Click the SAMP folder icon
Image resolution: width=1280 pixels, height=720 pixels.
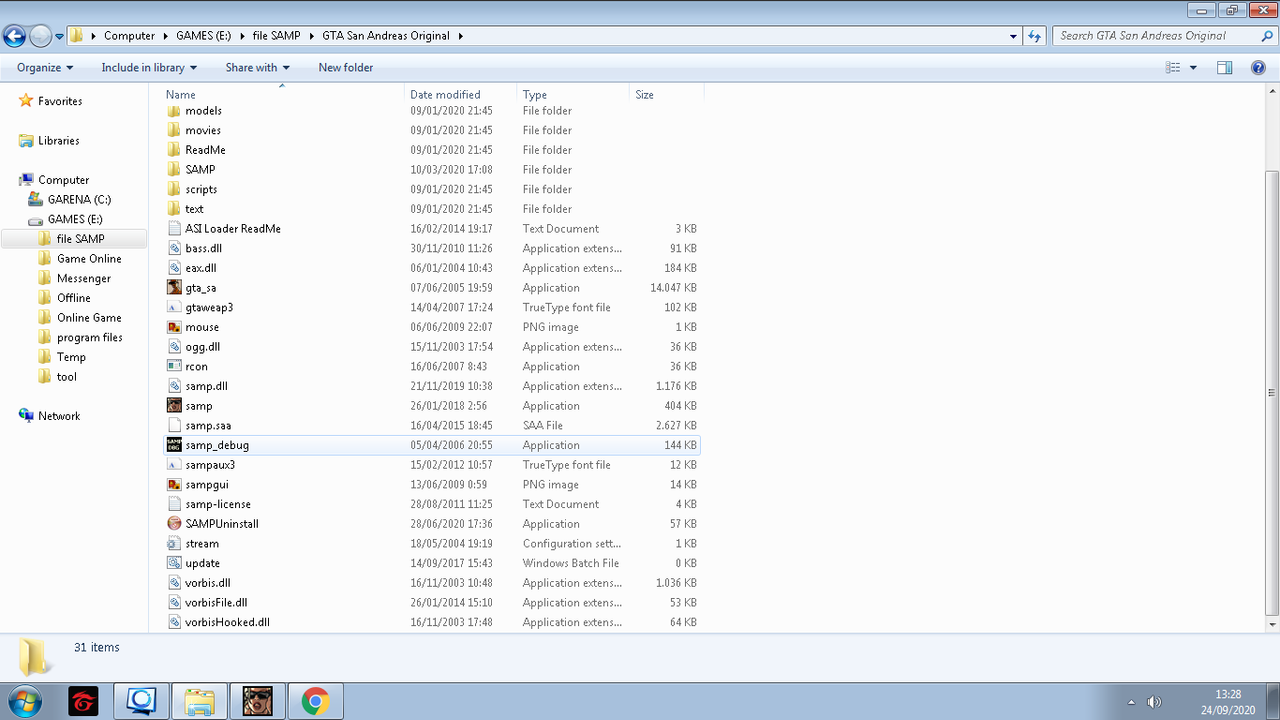(174, 170)
